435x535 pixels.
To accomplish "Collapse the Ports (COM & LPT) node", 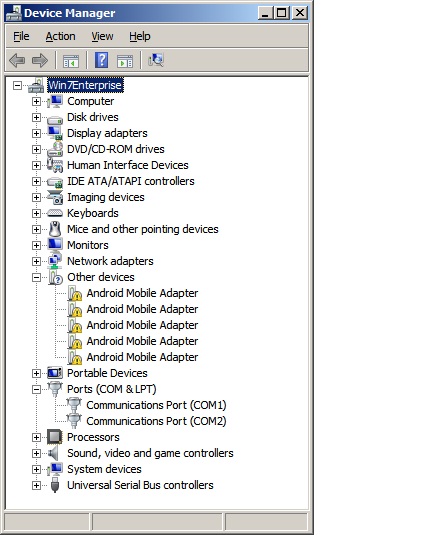I will point(36,389).
